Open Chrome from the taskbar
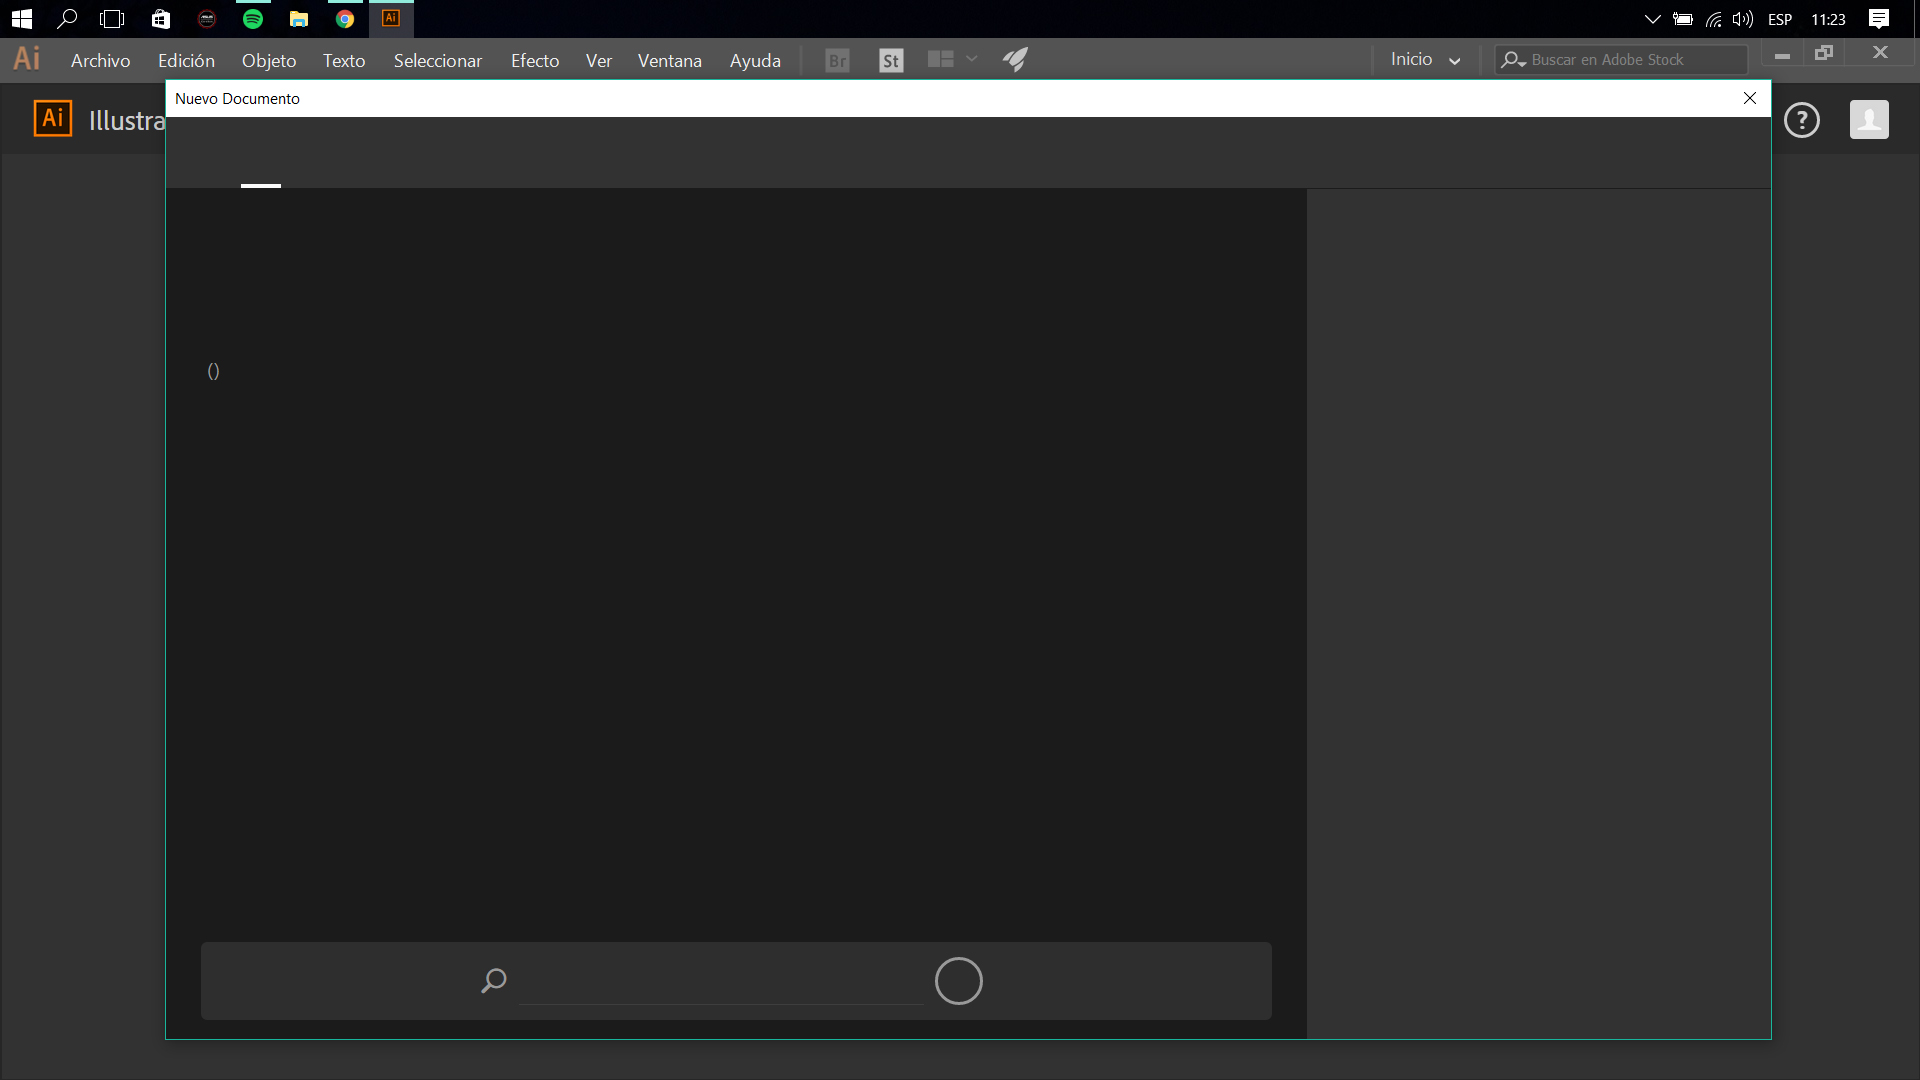Viewport: 1920px width, 1080px height. point(345,18)
